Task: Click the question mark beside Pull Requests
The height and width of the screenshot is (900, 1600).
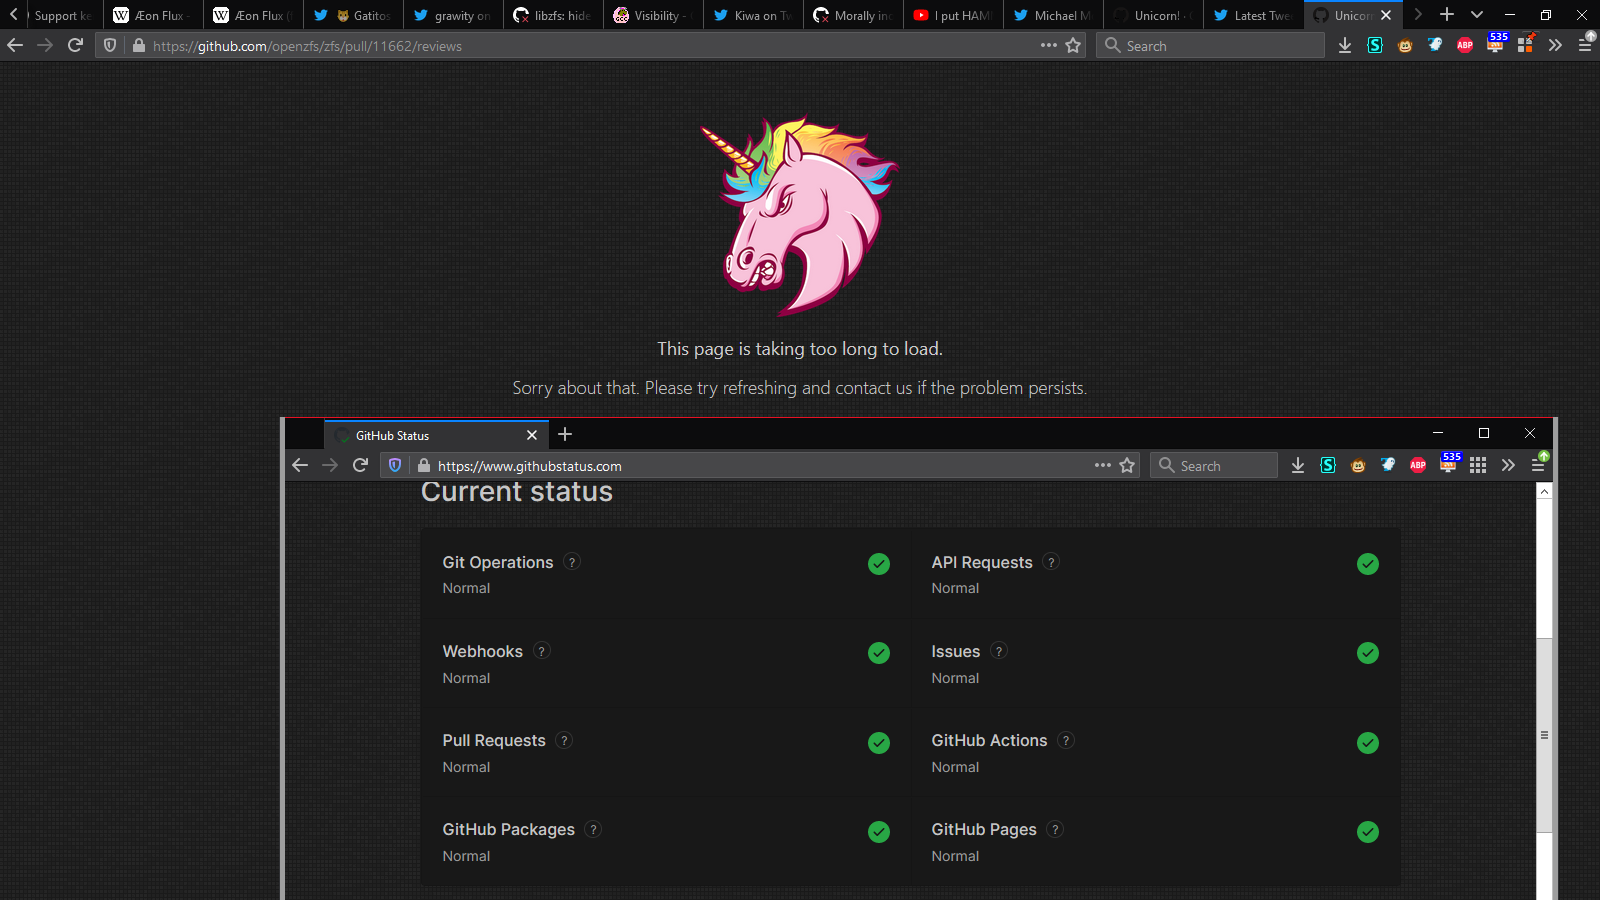Action: (x=564, y=740)
